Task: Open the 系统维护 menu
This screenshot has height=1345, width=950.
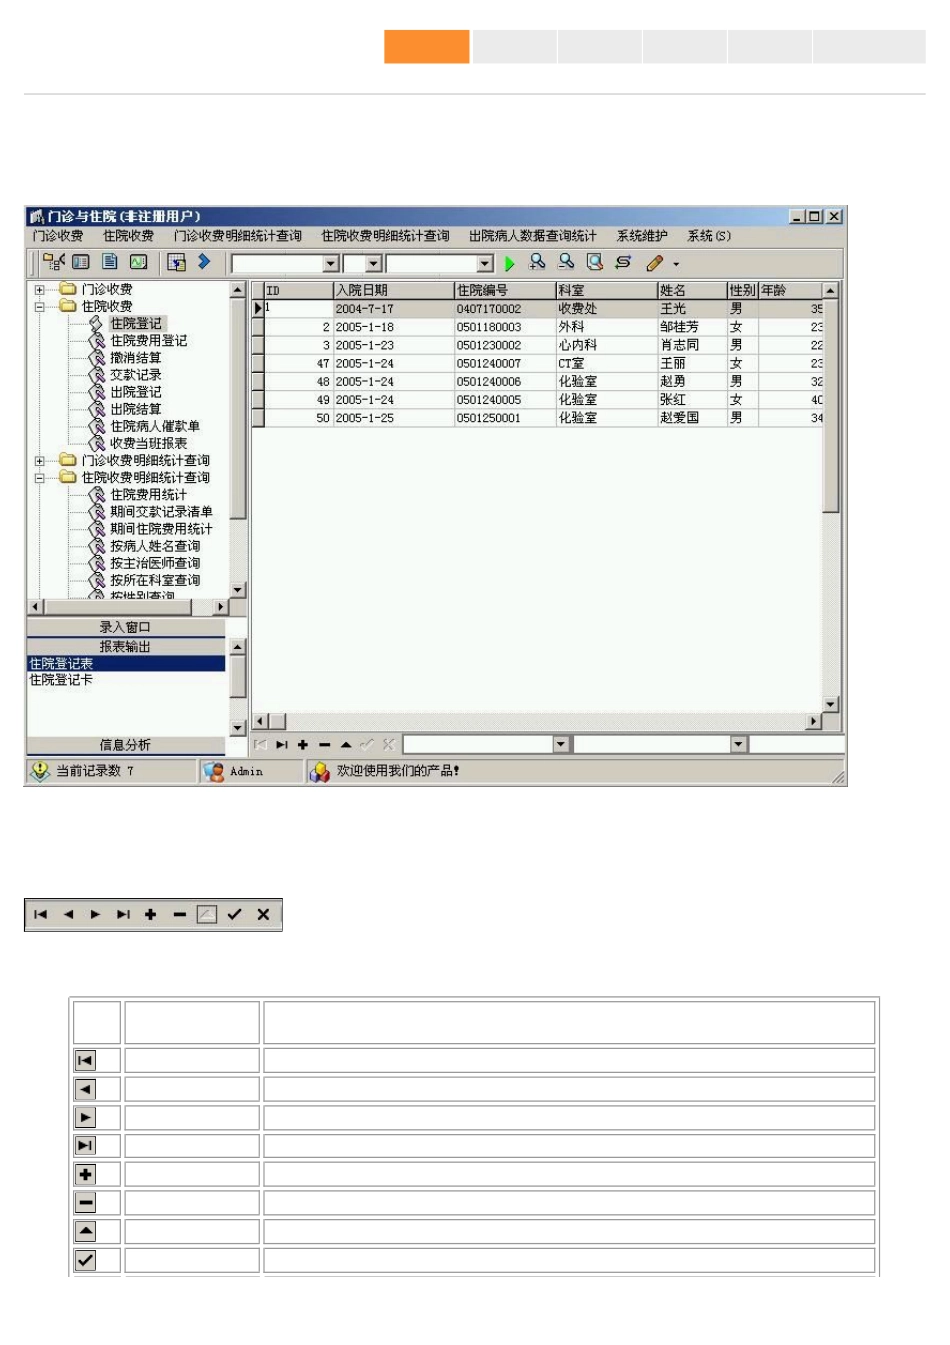Action: 642,236
